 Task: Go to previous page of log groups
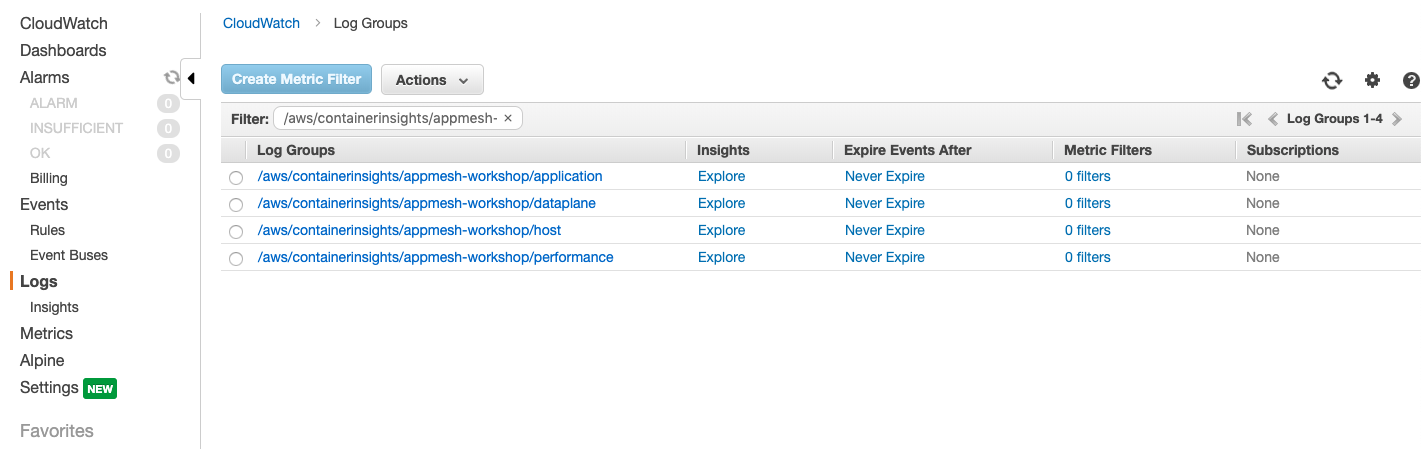coord(1272,118)
